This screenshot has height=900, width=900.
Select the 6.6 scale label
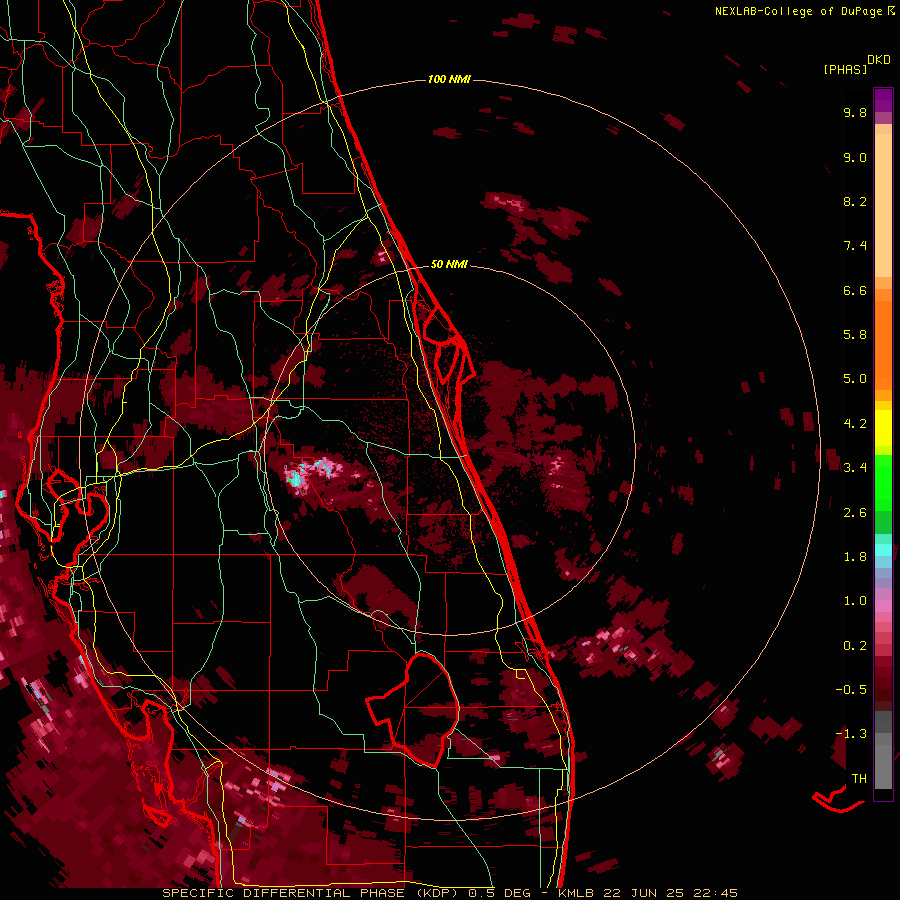tap(855, 290)
